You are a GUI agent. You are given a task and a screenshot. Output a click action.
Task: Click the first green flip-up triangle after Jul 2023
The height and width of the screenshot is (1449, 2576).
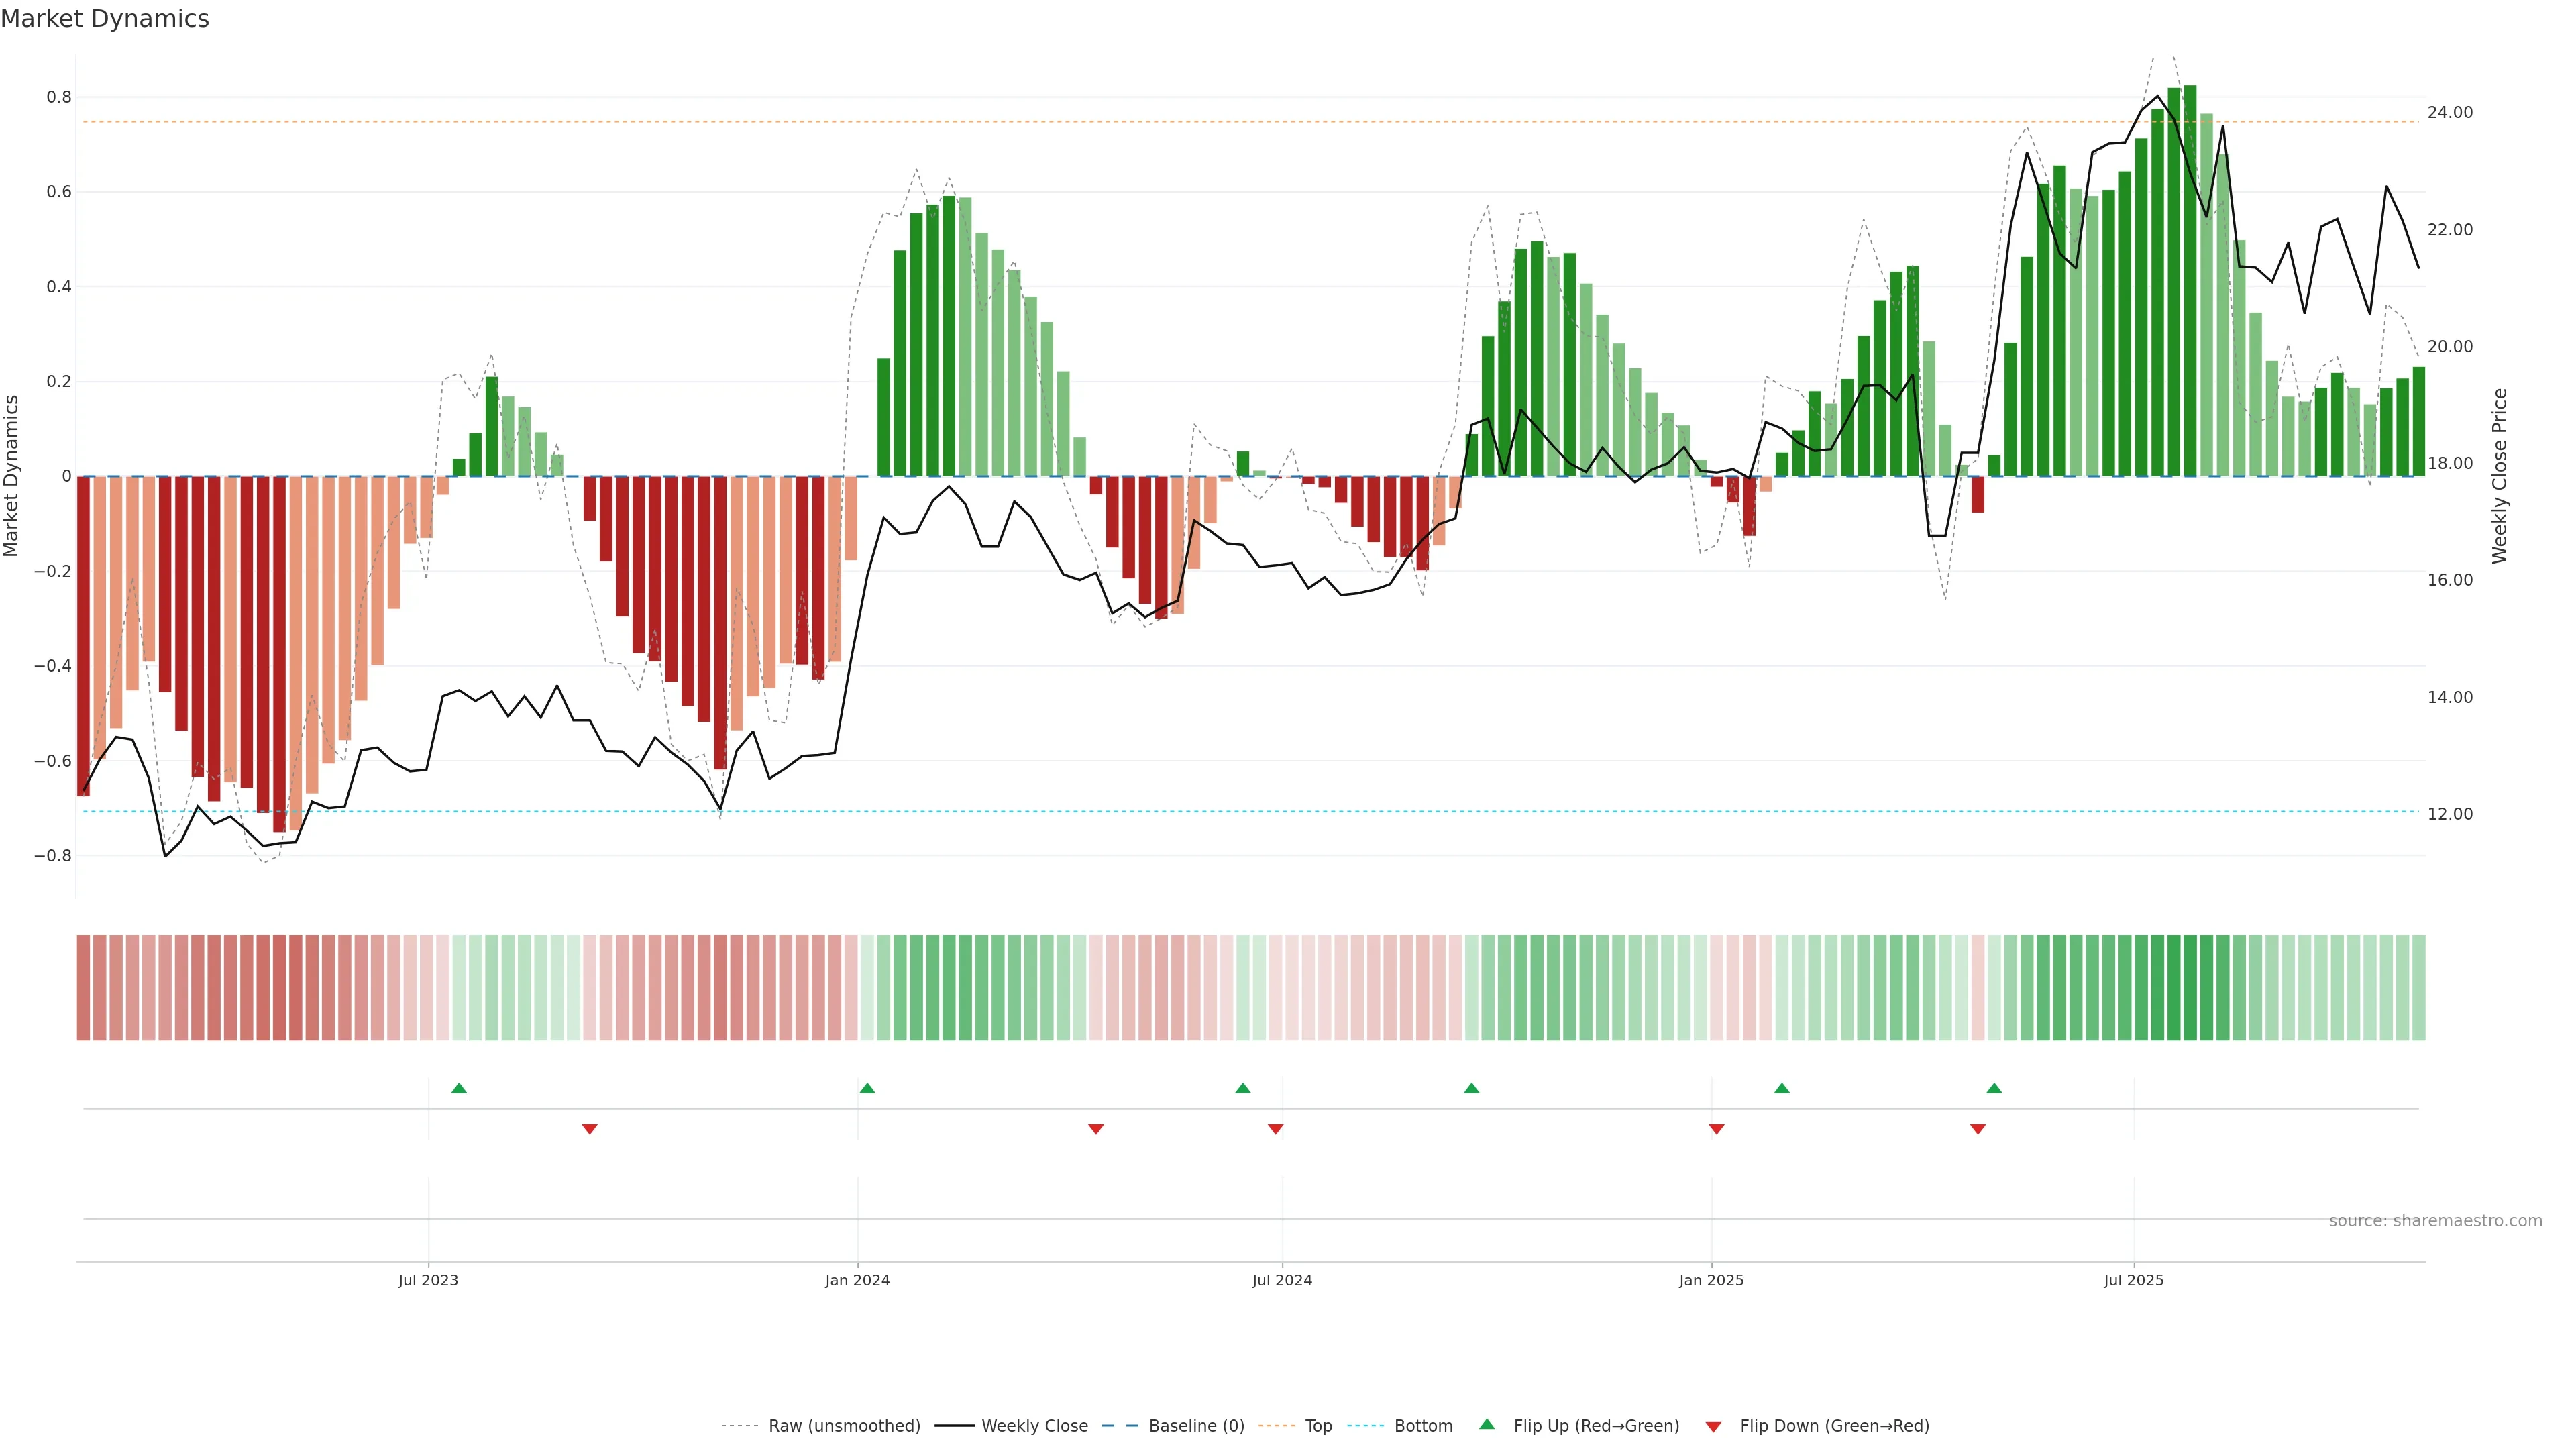(459, 1088)
